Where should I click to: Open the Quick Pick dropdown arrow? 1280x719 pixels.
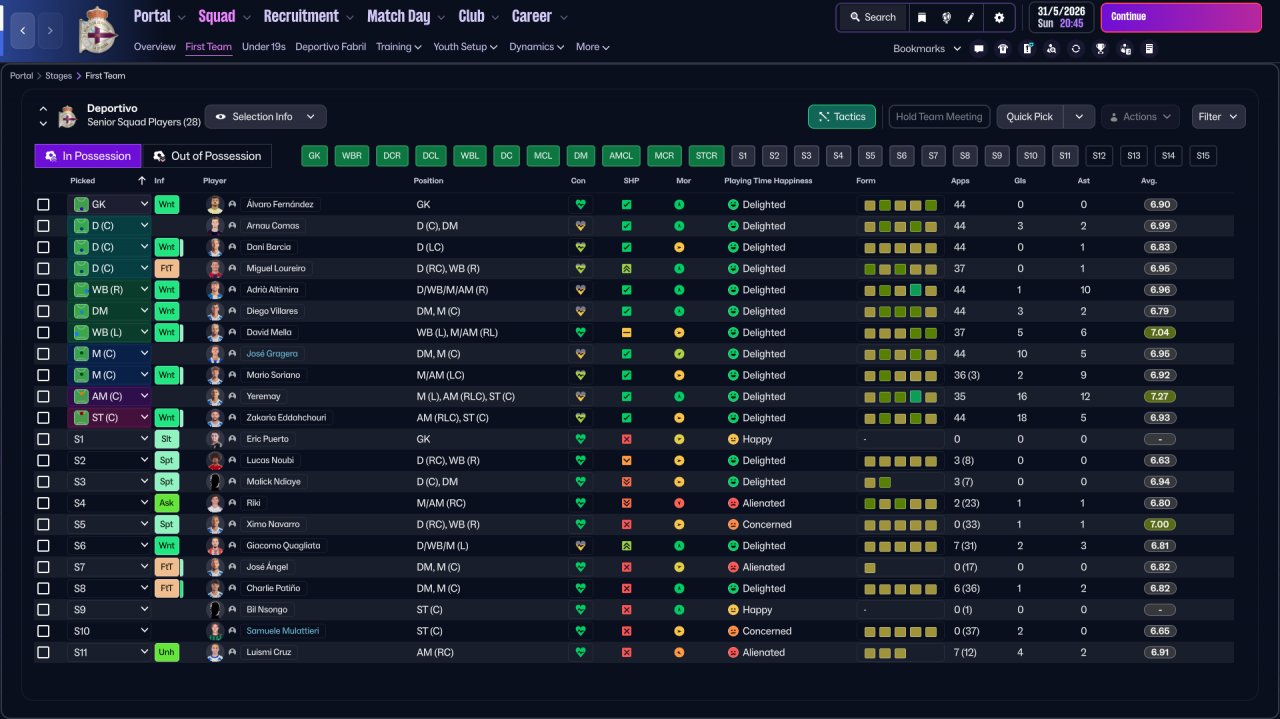point(1078,117)
